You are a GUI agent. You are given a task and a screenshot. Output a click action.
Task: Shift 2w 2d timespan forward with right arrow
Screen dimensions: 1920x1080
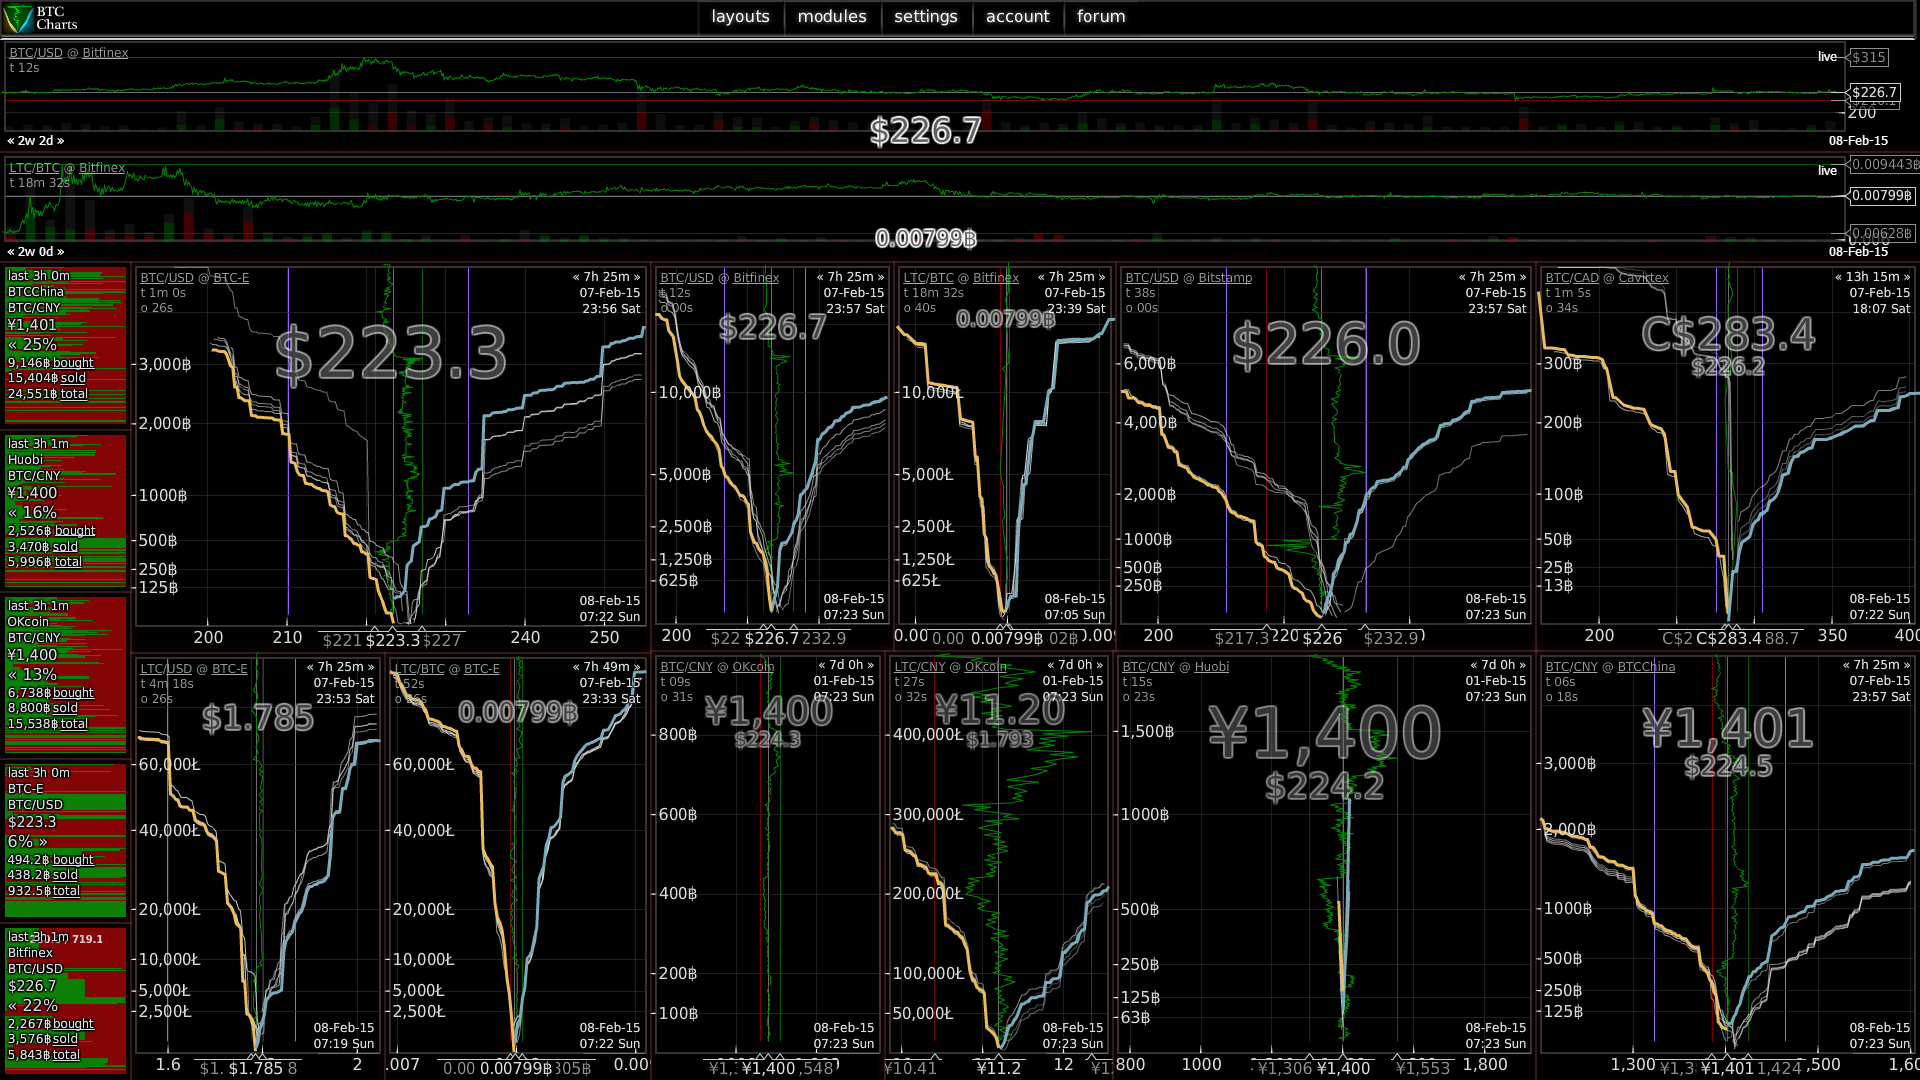click(60, 141)
